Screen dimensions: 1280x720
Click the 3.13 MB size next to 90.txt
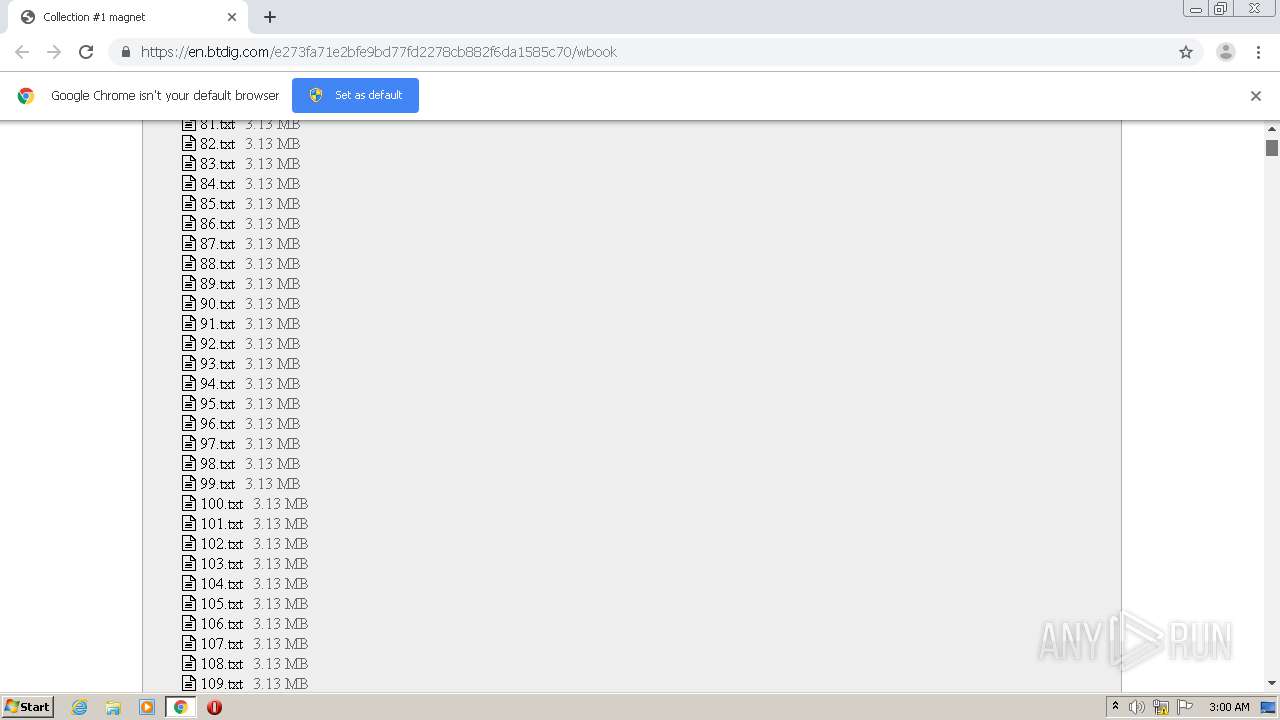[x=272, y=304]
